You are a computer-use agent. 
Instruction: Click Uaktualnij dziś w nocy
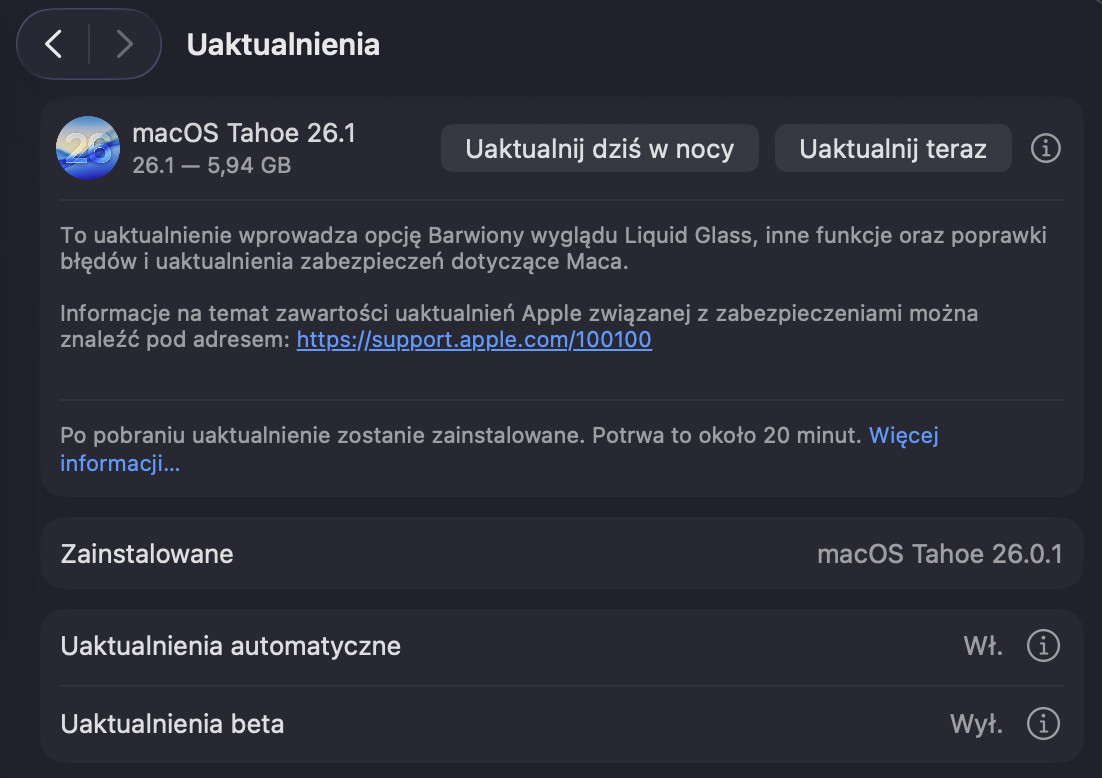coord(599,148)
